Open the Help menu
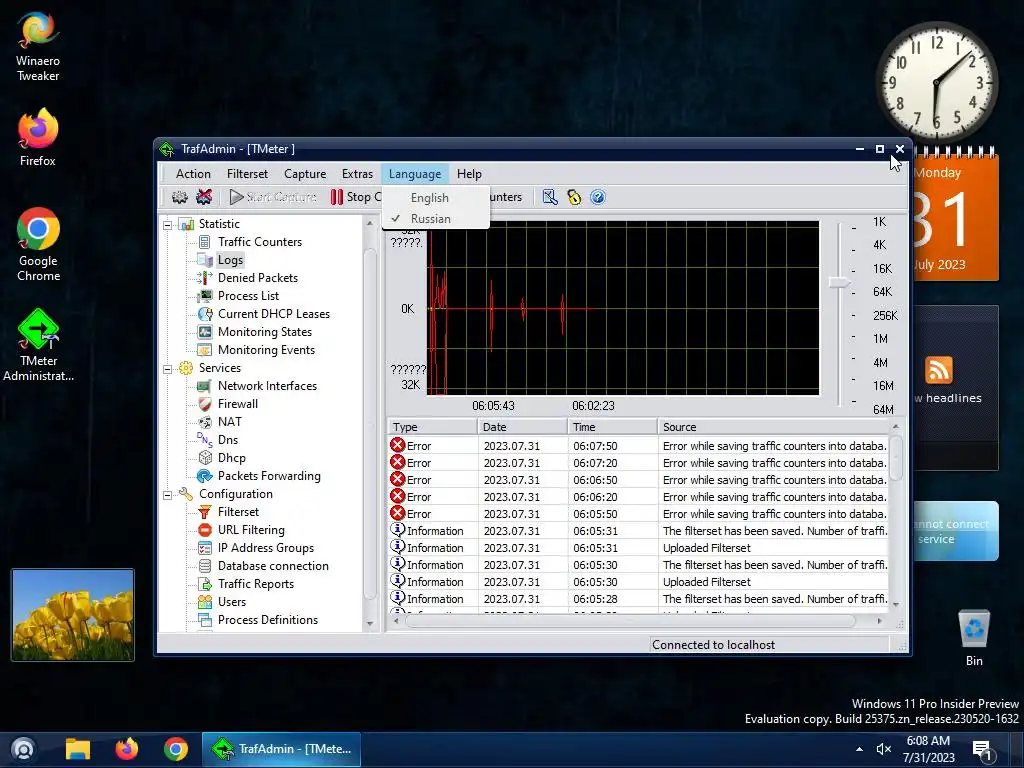 469,174
